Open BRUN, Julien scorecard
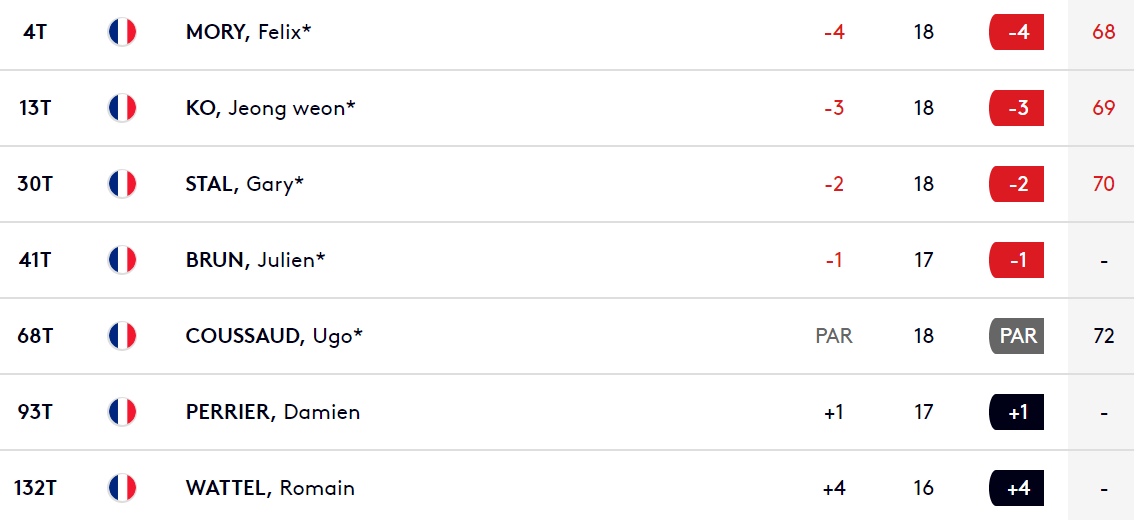This screenshot has width=1134, height=520. coord(255,260)
